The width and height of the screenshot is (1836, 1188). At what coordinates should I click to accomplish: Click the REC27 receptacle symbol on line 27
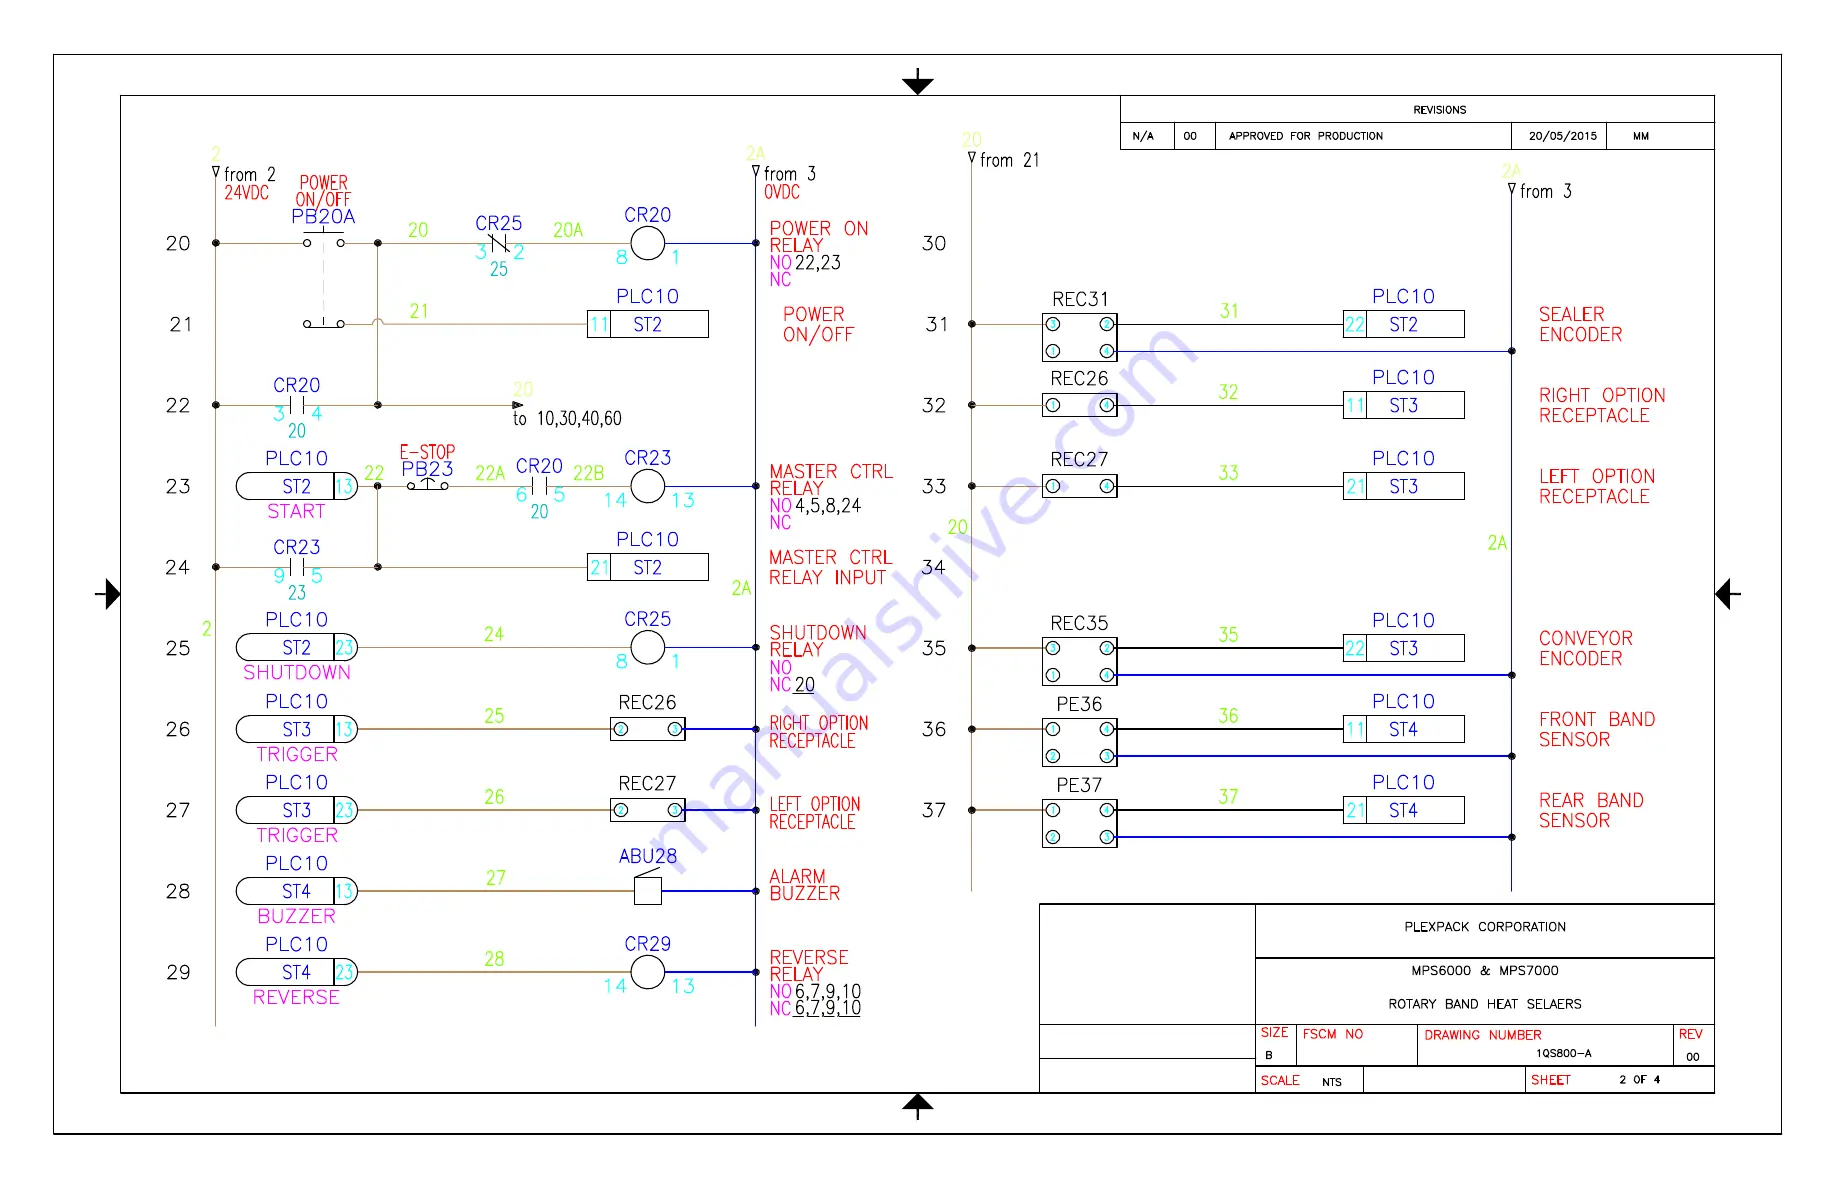click(647, 810)
